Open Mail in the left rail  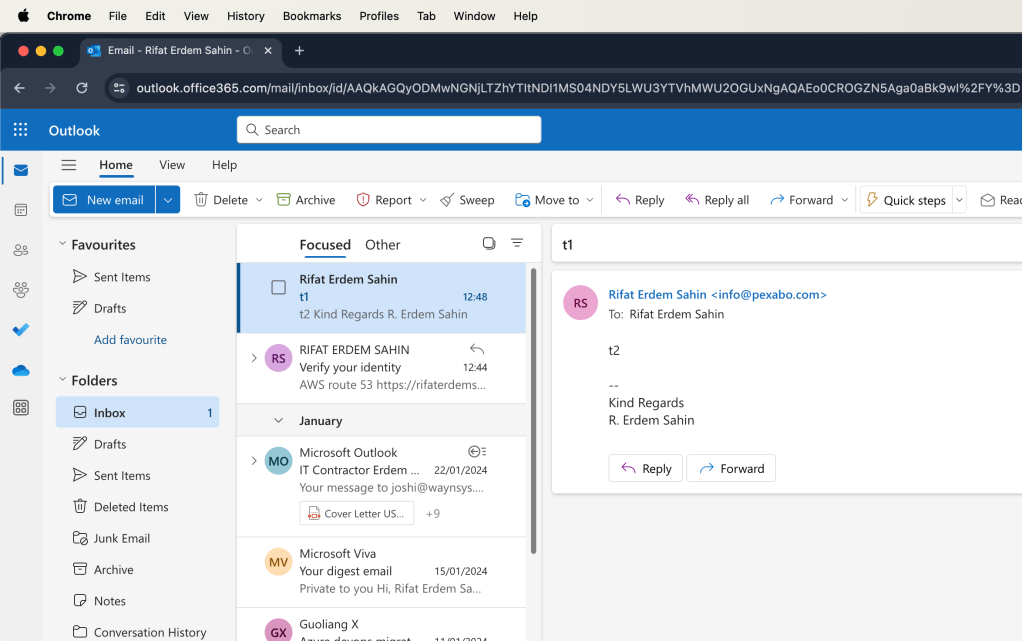pyautogui.click(x=21, y=170)
